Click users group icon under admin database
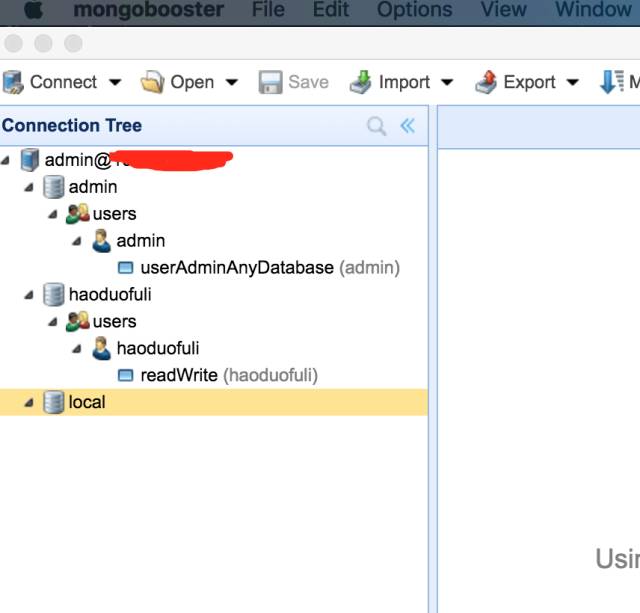640x613 pixels. click(78, 214)
